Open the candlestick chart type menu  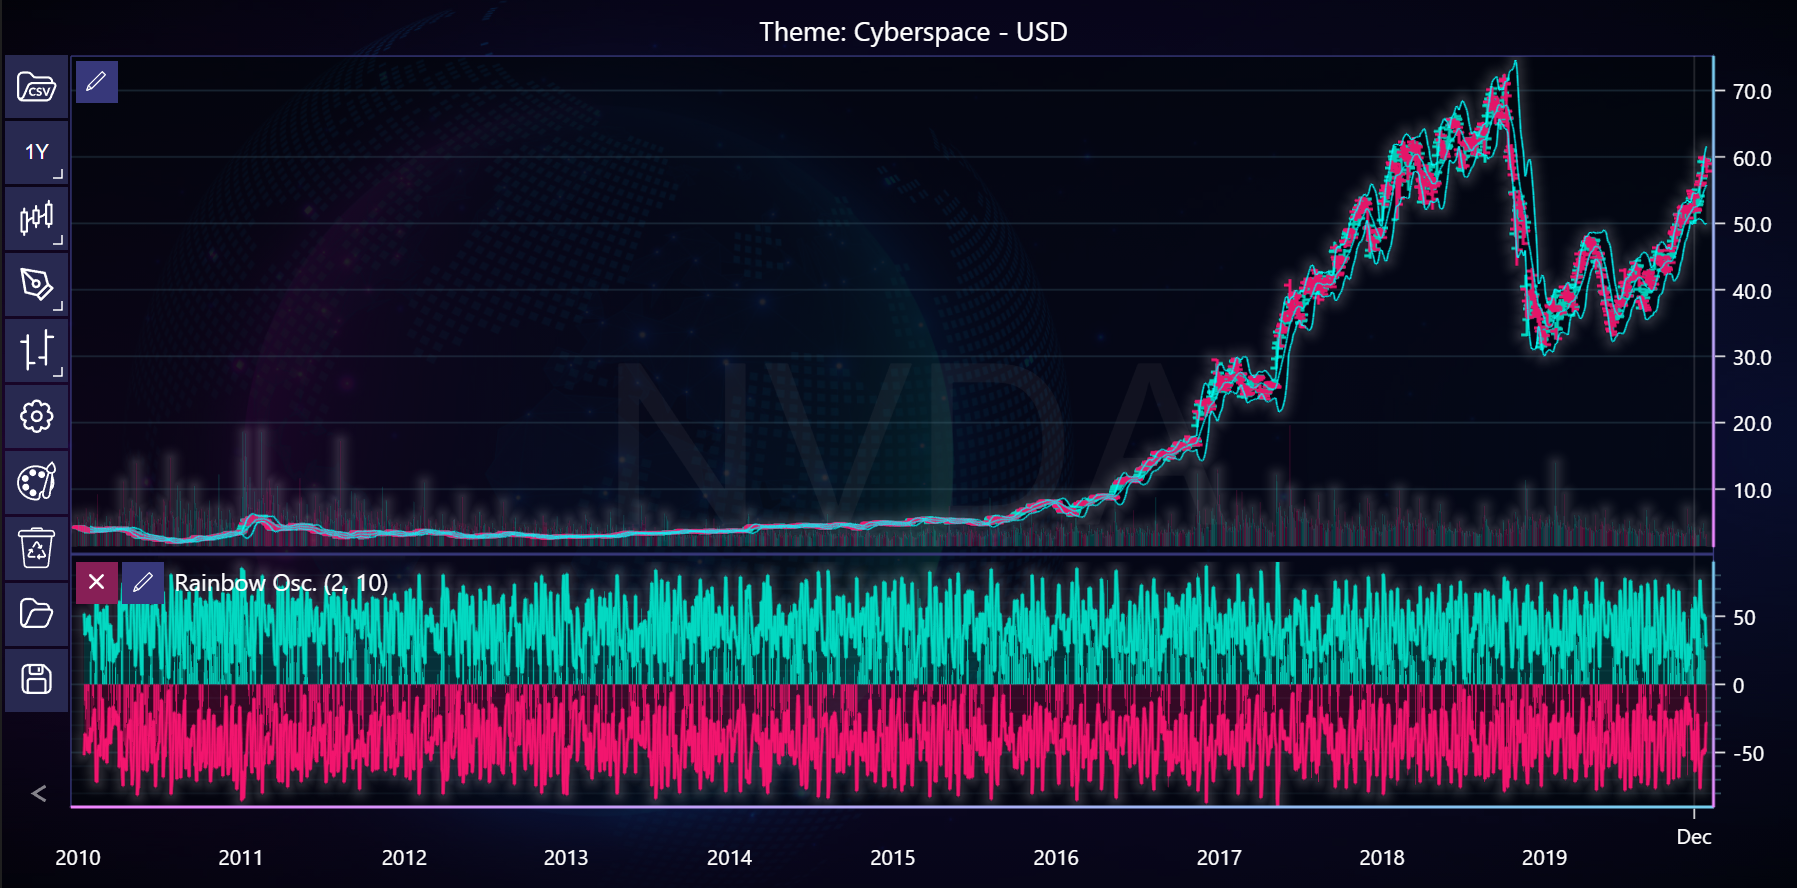pos(36,219)
